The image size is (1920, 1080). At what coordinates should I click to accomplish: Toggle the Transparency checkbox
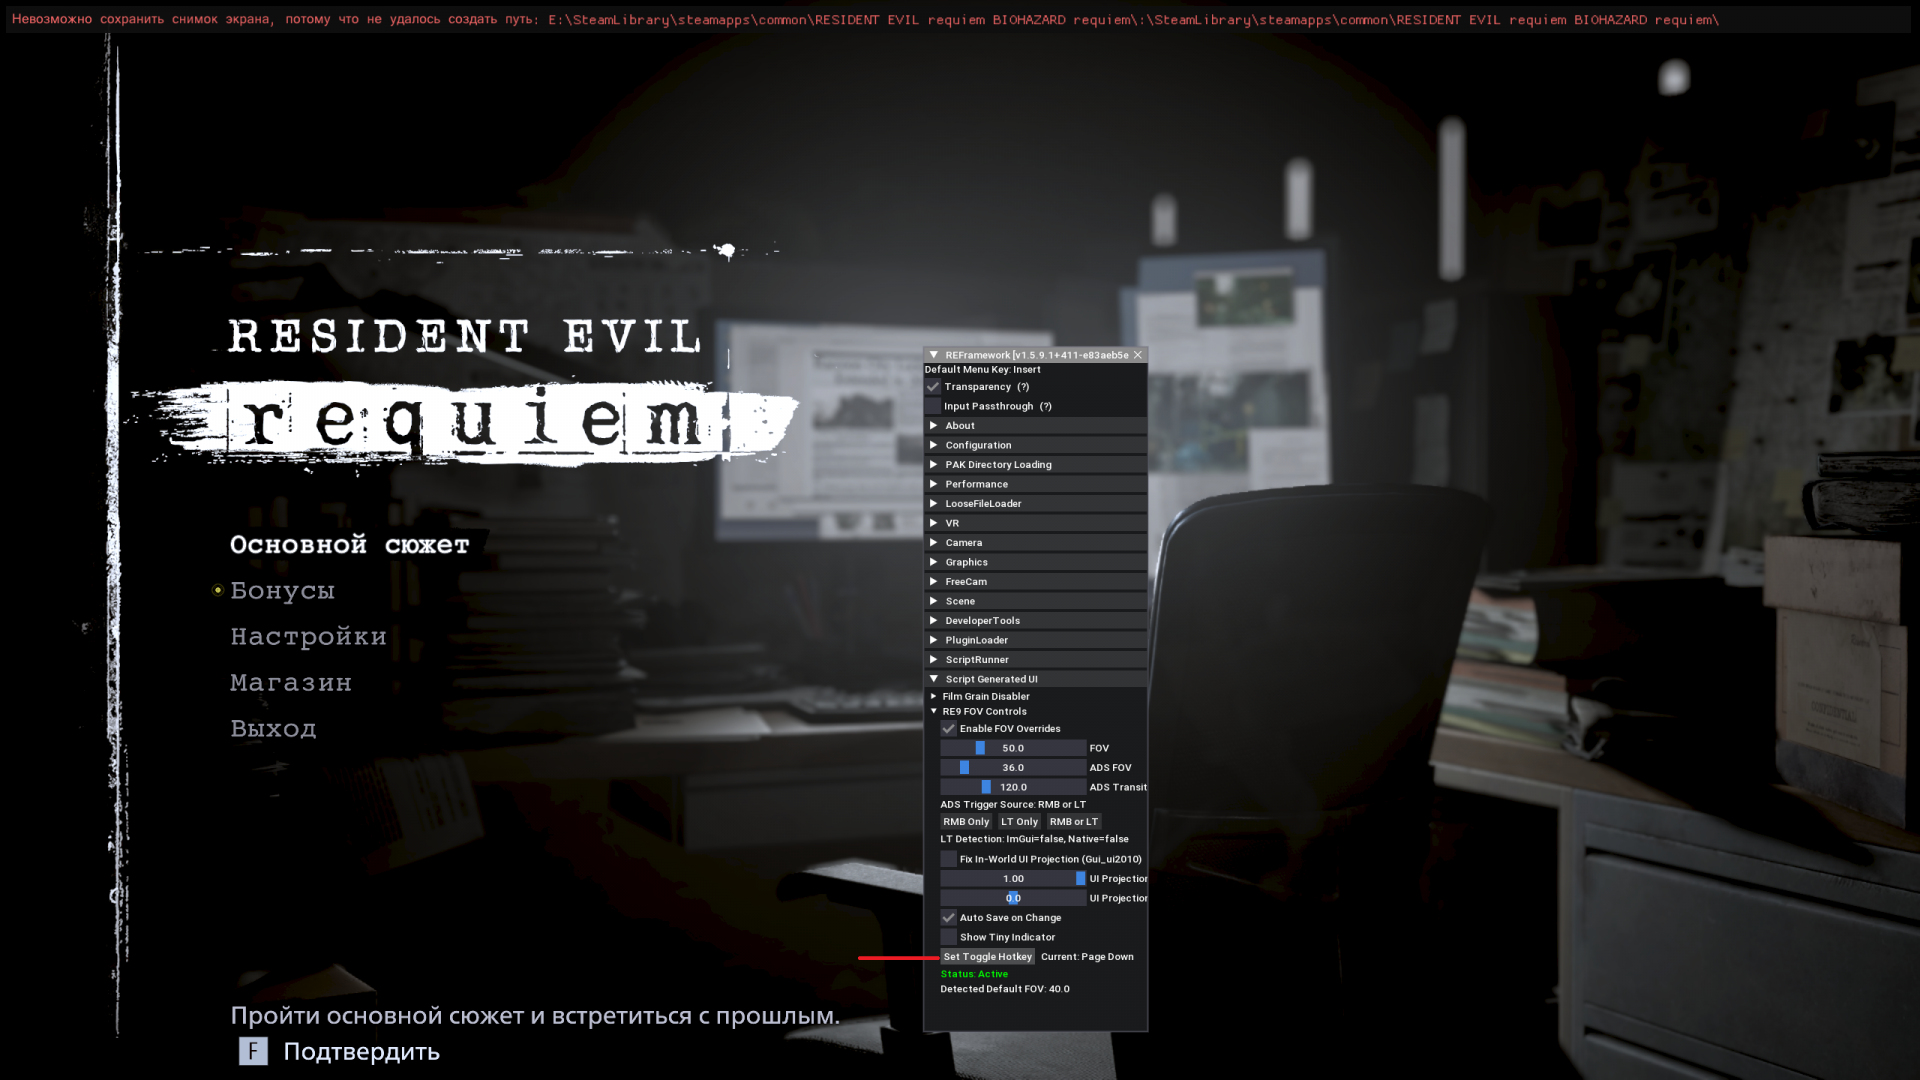933,387
